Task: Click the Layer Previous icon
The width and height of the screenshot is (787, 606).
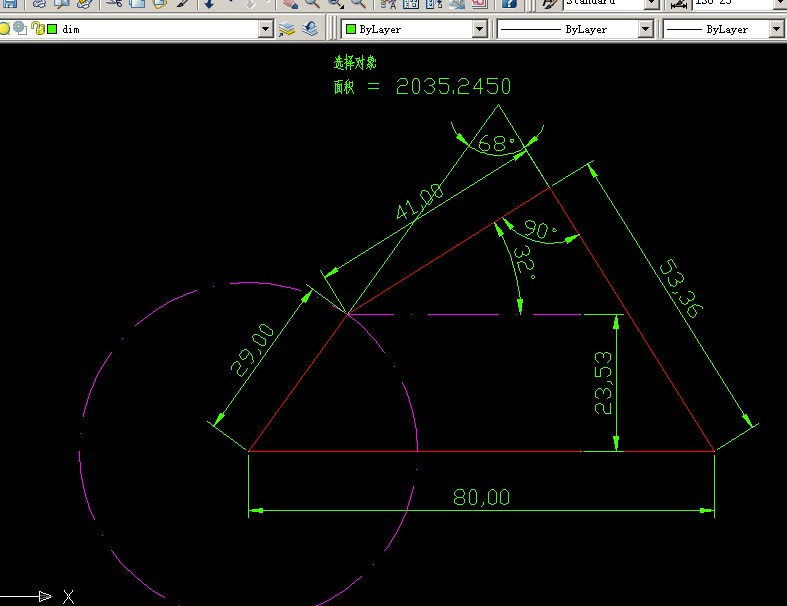Action: tap(310, 29)
